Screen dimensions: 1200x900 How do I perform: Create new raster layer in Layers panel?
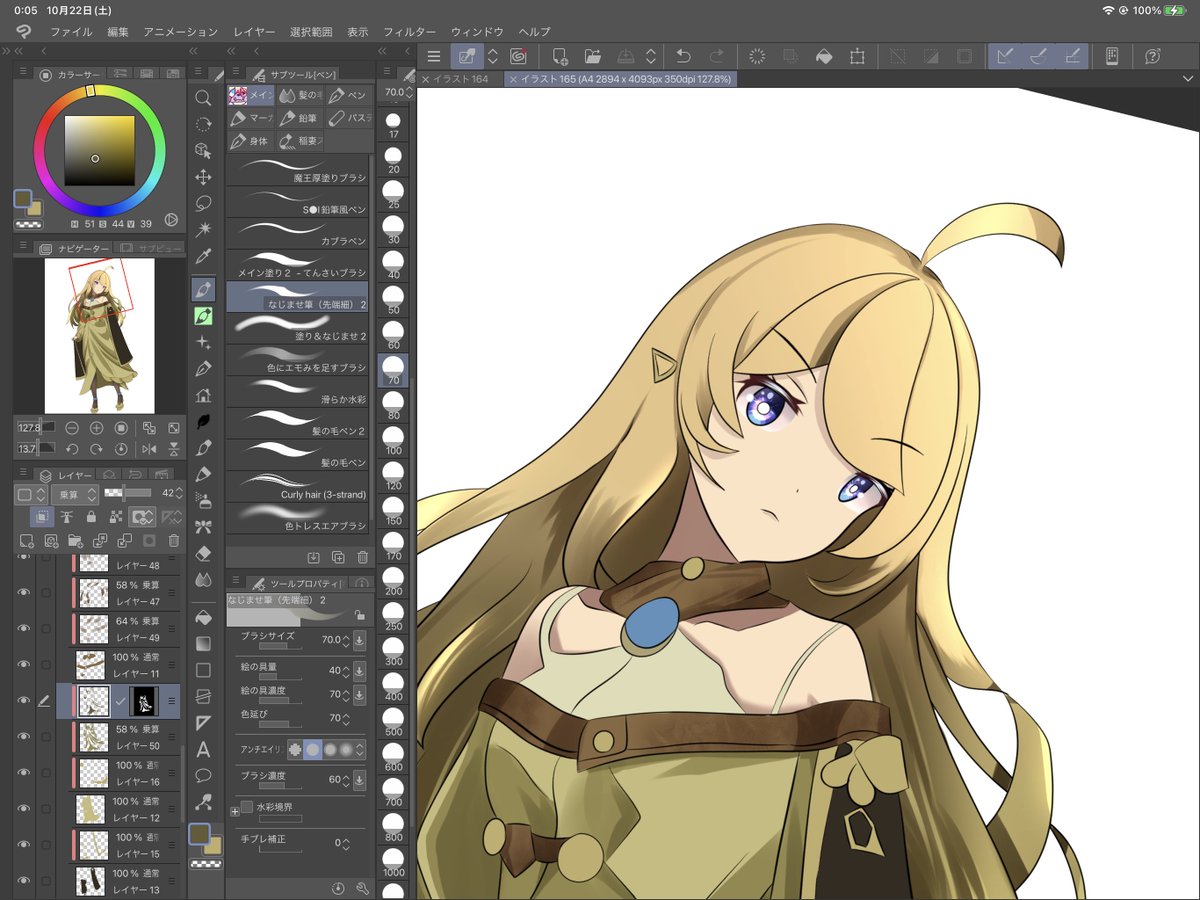pyautogui.click(x=27, y=541)
